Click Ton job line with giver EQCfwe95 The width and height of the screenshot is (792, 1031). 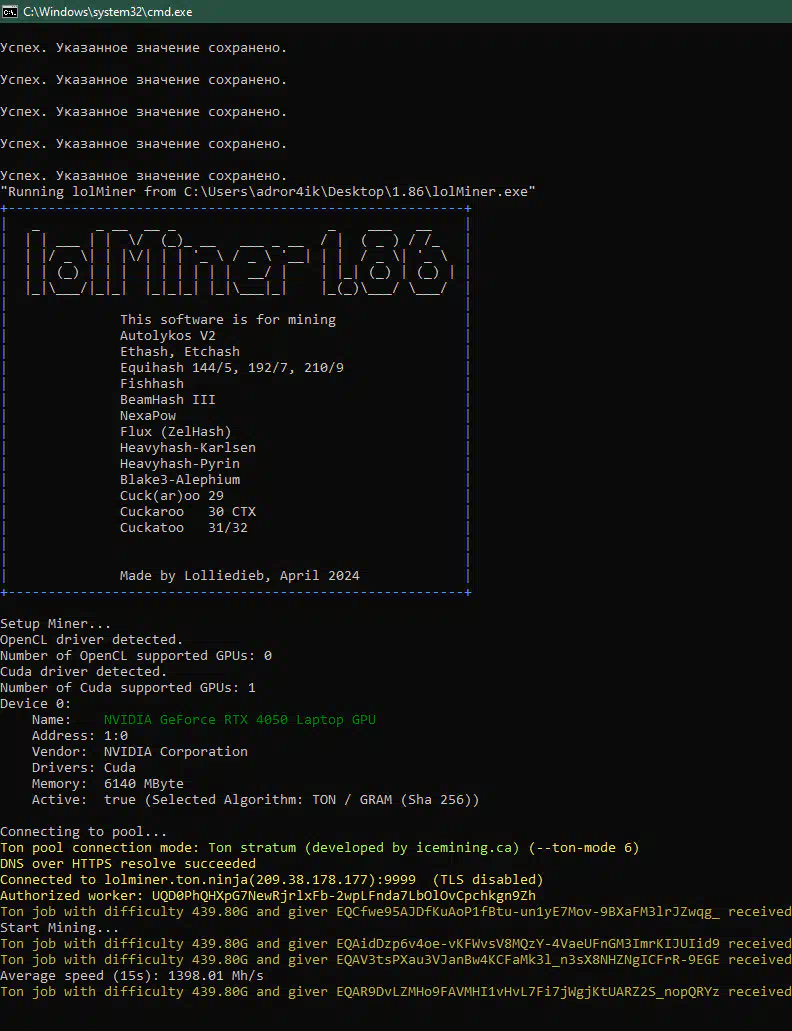click(396, 912)
